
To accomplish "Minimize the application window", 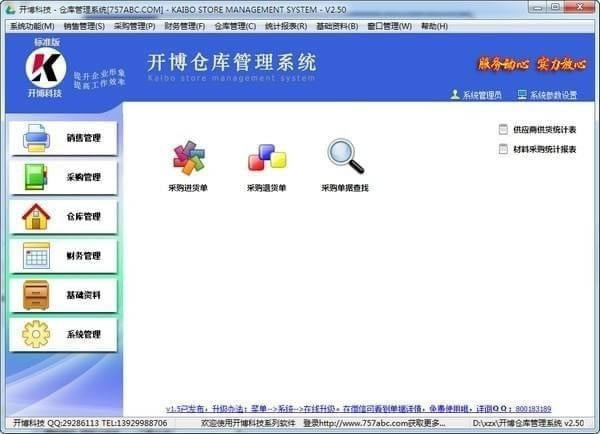I will [x=538, y=7].
